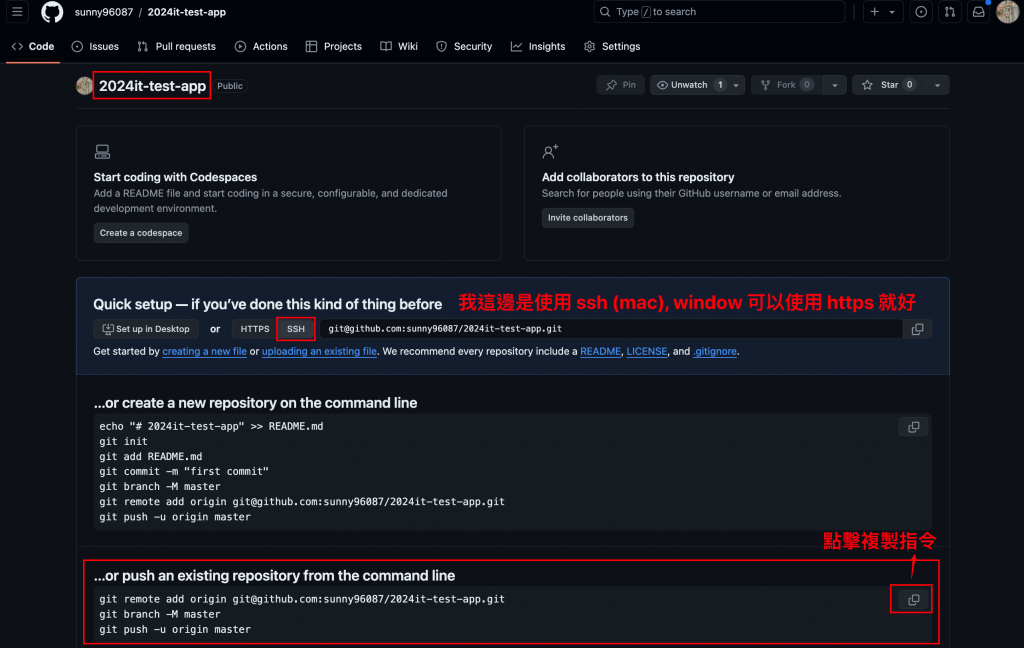Copy the create new repository commands
This screenshot has width=1024, height=648.
click(x=914, y=427)
